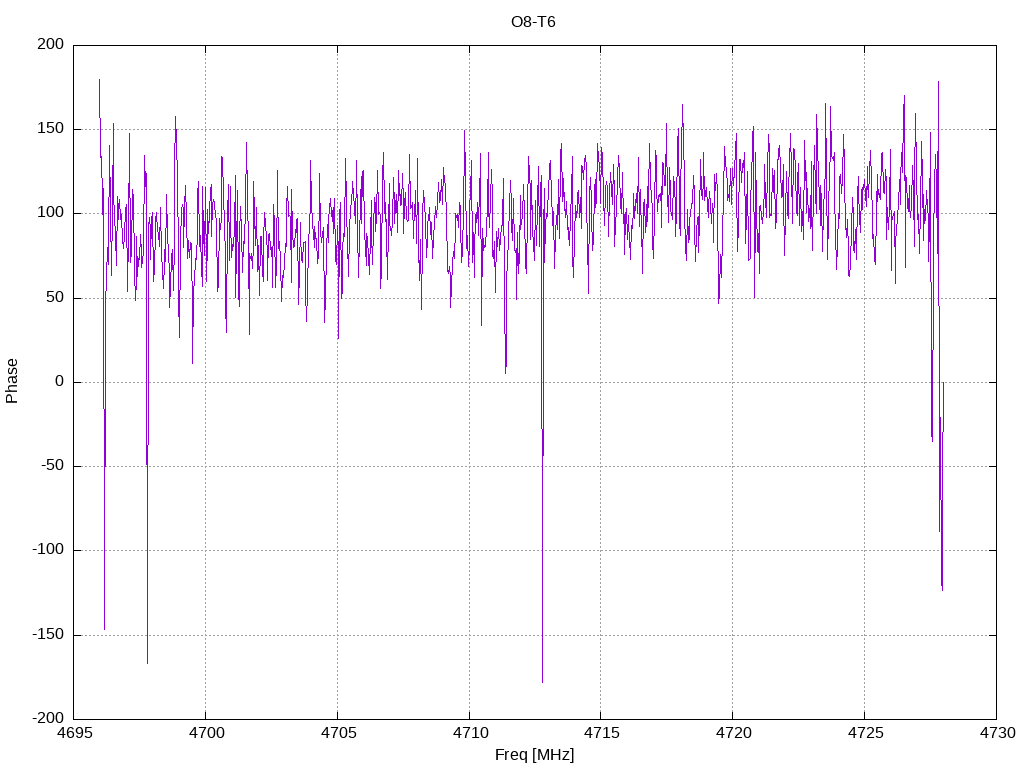Click the x-axis tick label 4715
1024x768 pixels.
click(601, 733)
